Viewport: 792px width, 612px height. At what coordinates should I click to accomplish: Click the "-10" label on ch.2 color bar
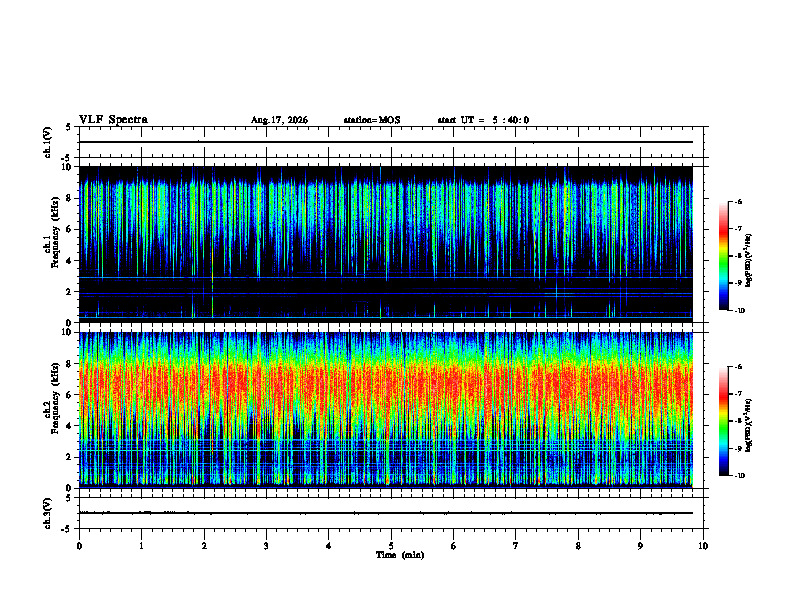(739, 476)
